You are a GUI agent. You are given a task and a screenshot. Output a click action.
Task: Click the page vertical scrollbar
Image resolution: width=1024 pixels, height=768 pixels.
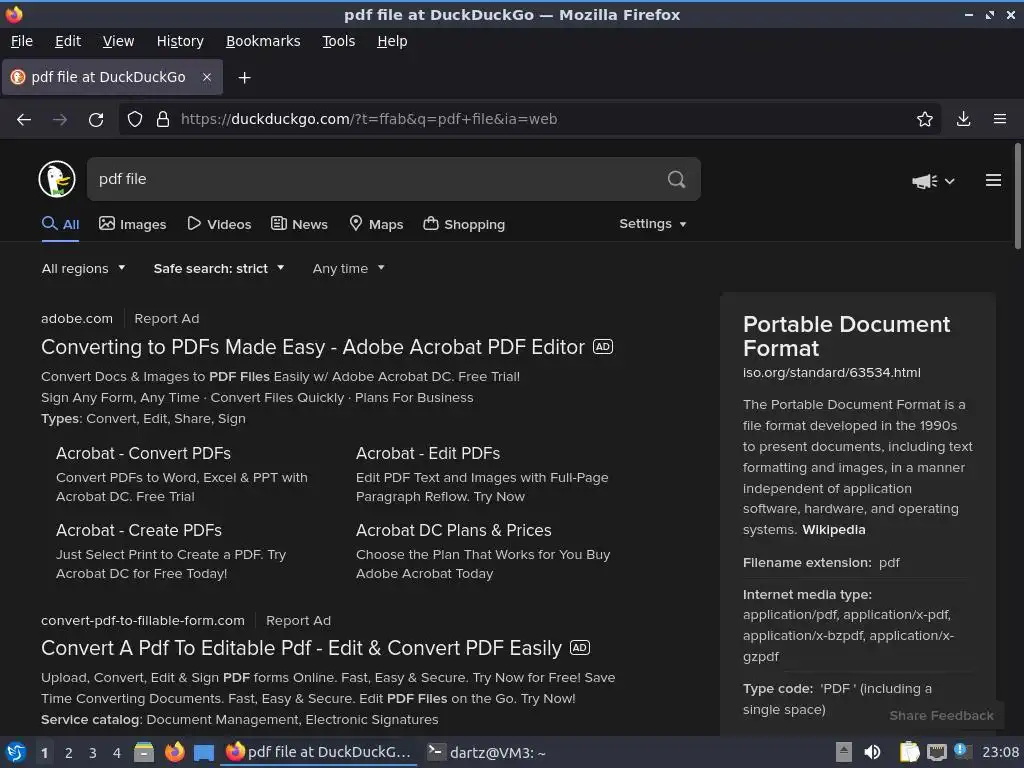(x=1017, y=196)
